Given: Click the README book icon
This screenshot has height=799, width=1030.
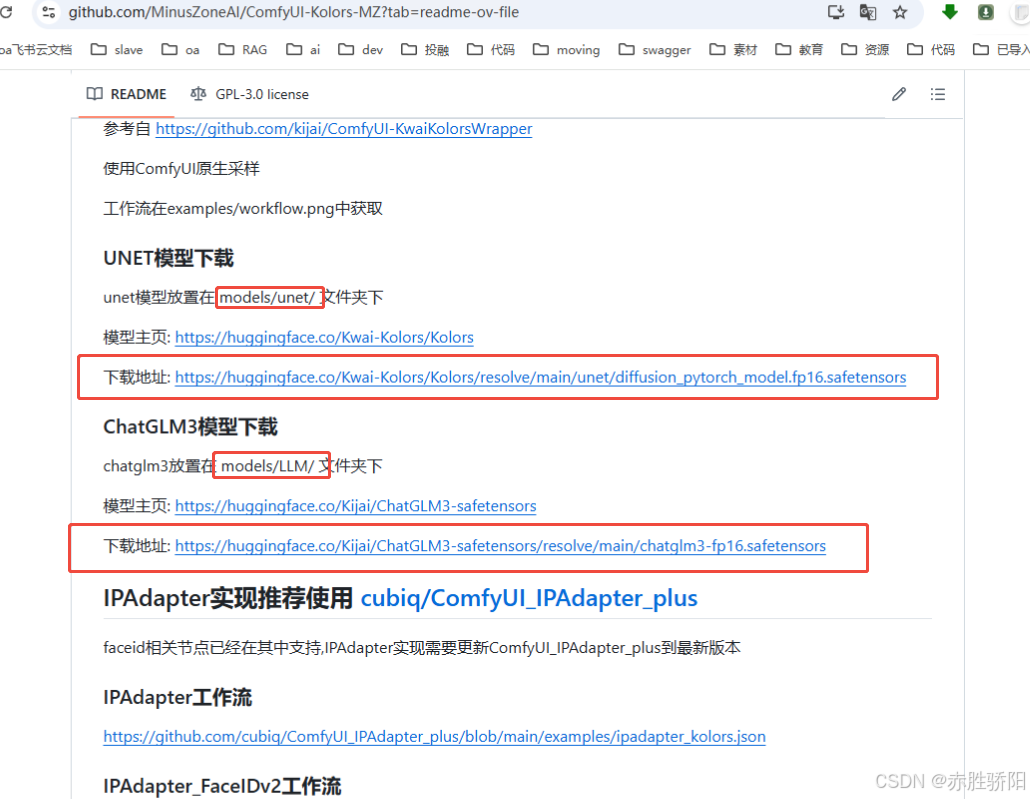Looking at the screenshot, I should tap(95, 94).
